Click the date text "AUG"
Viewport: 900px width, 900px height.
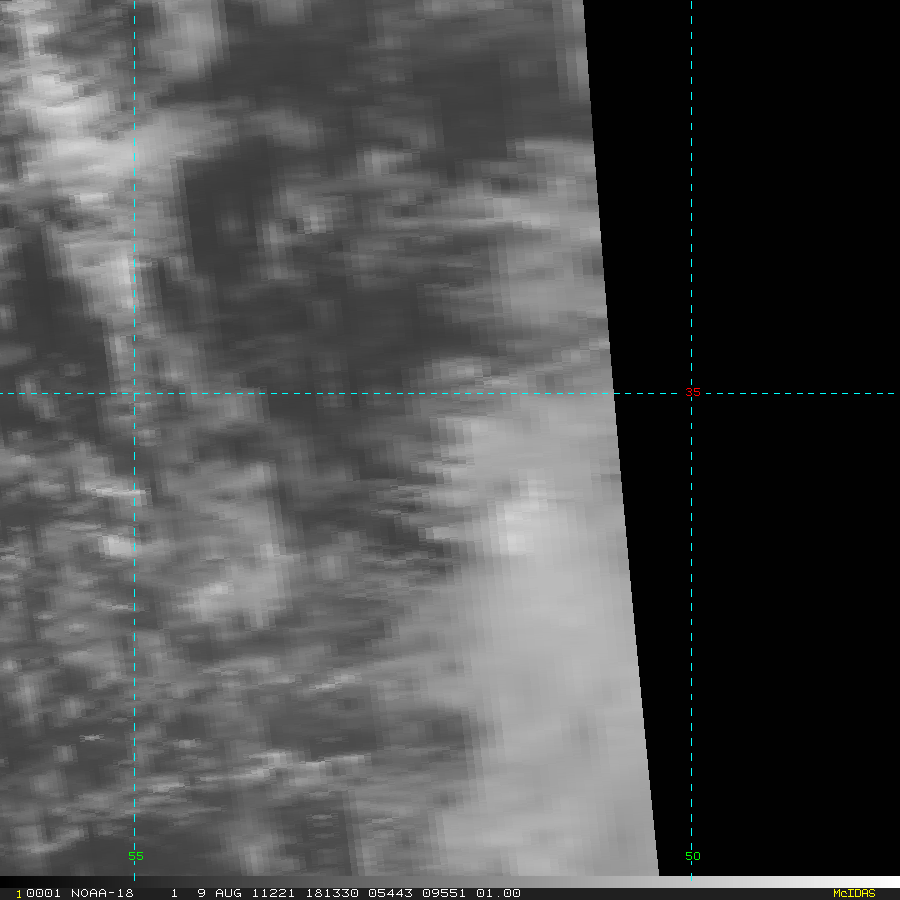point(228,893)
